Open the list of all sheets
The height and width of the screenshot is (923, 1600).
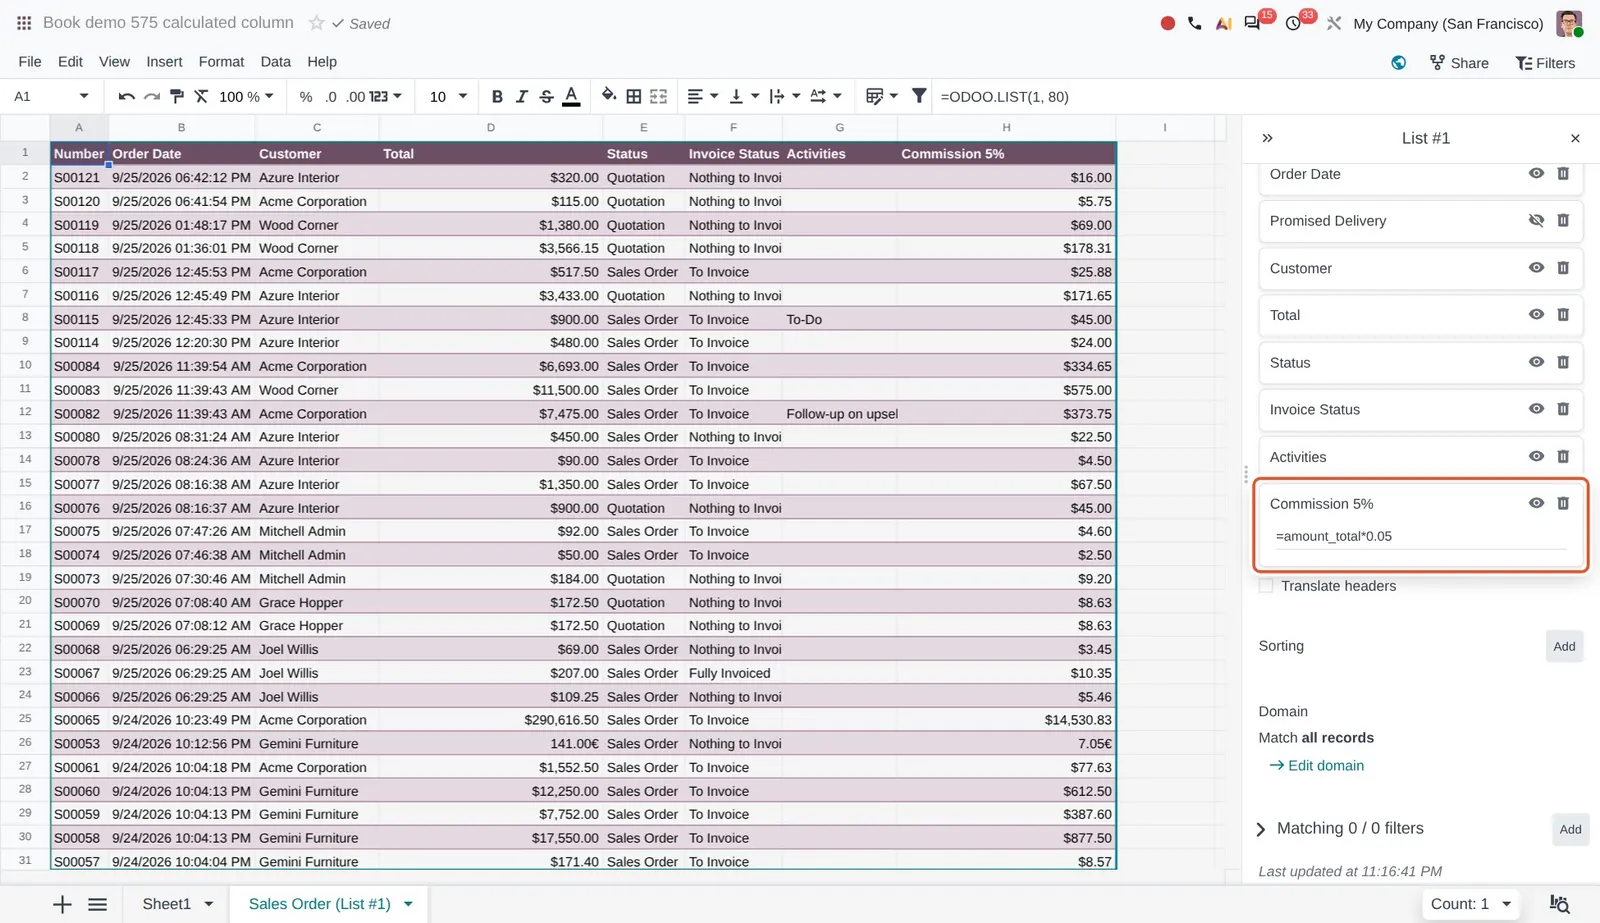coord(97,904)
